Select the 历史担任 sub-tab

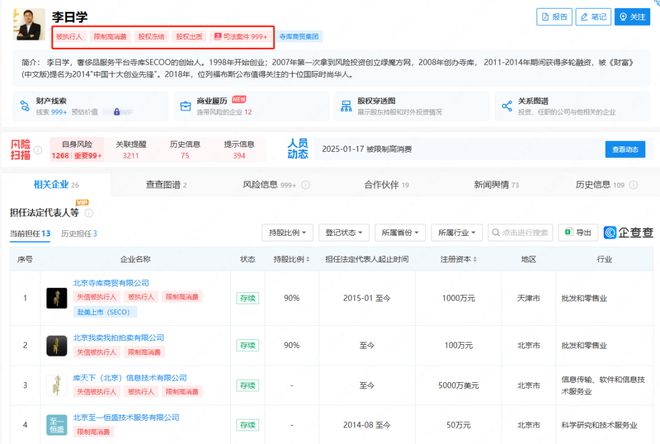(x=79, y=233)
